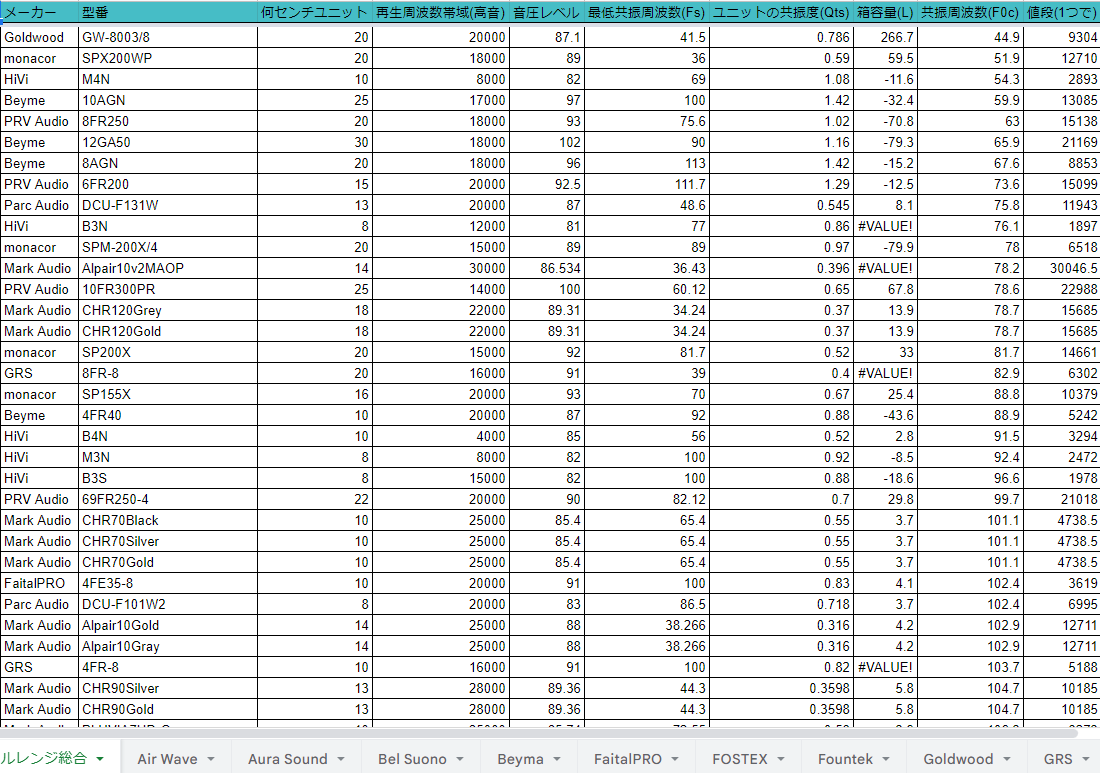Select the SP155X model cell
This screenshot has height=773, width=1100.
pyautogui.click(x=168, y=394)
